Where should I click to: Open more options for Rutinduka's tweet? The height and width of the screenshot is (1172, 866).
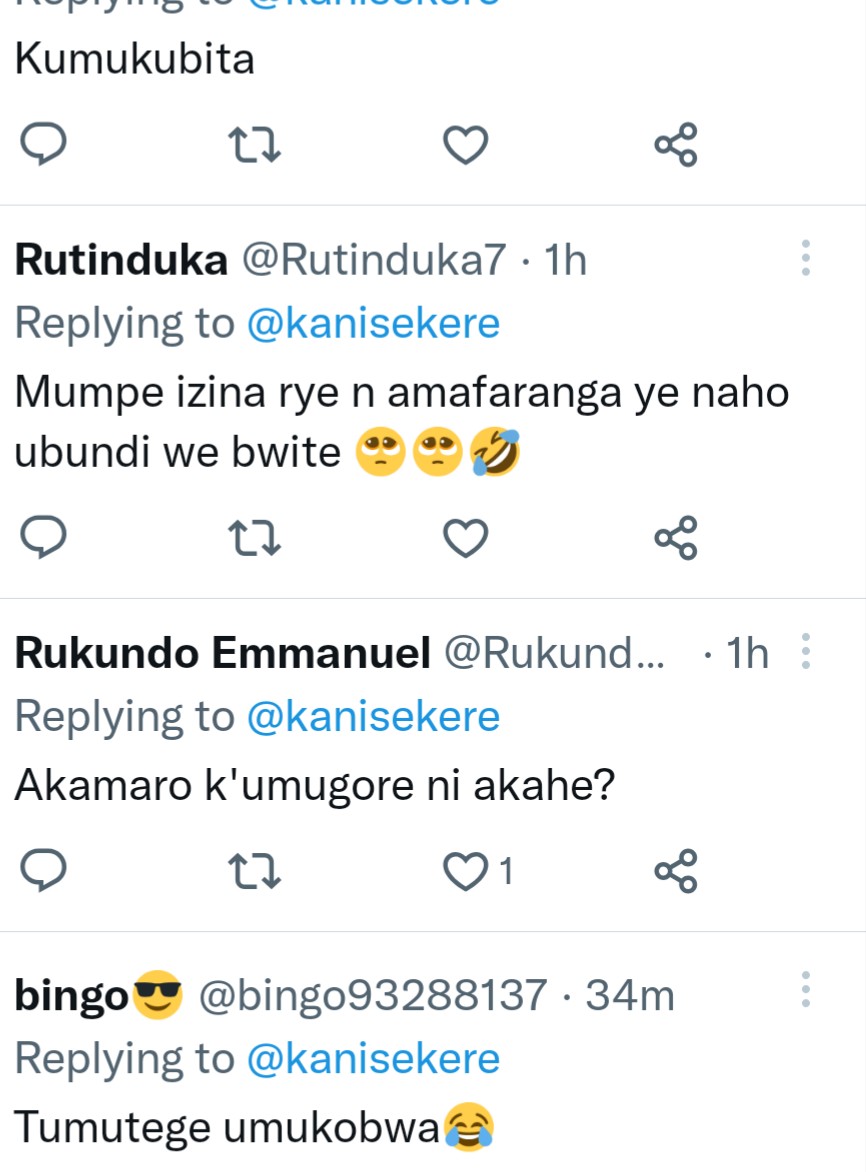click(806, 259)
